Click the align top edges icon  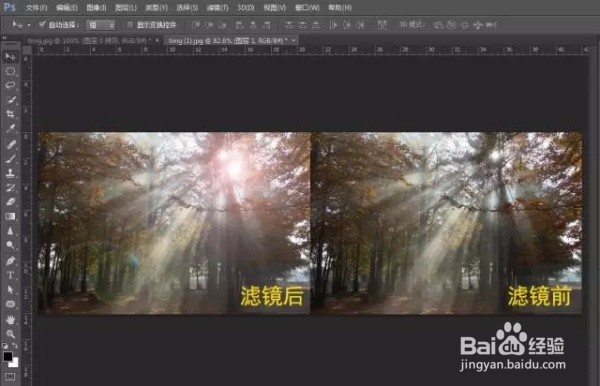(196, 25)
